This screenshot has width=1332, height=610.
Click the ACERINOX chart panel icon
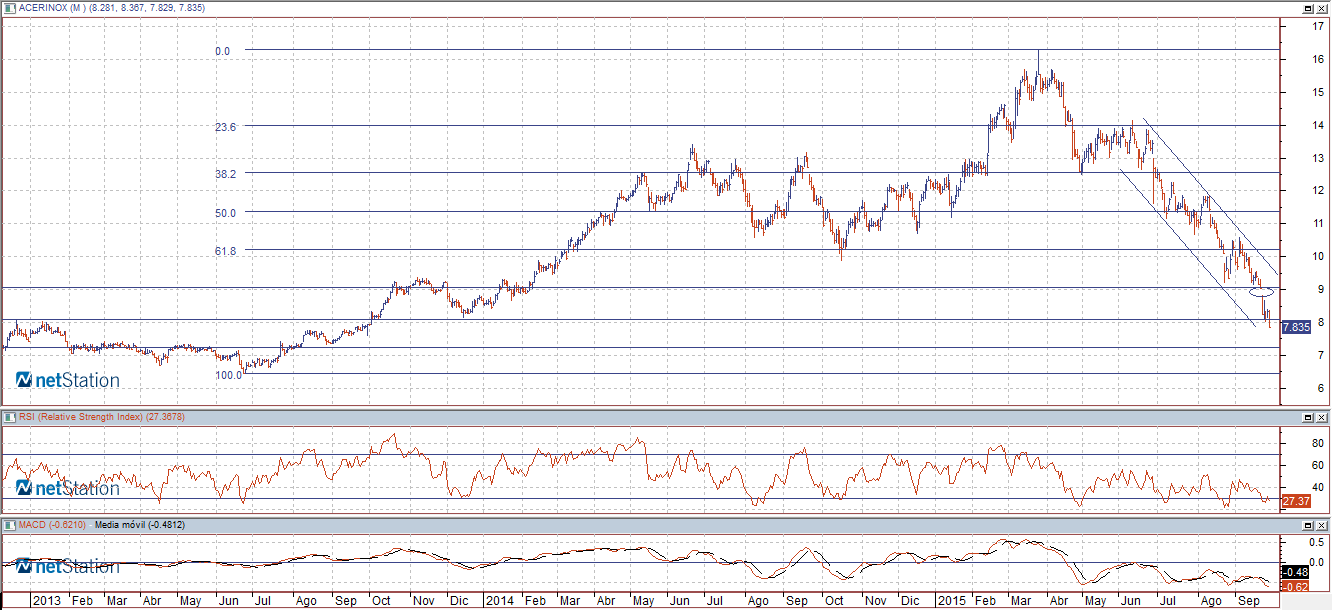tap(10, 7)
